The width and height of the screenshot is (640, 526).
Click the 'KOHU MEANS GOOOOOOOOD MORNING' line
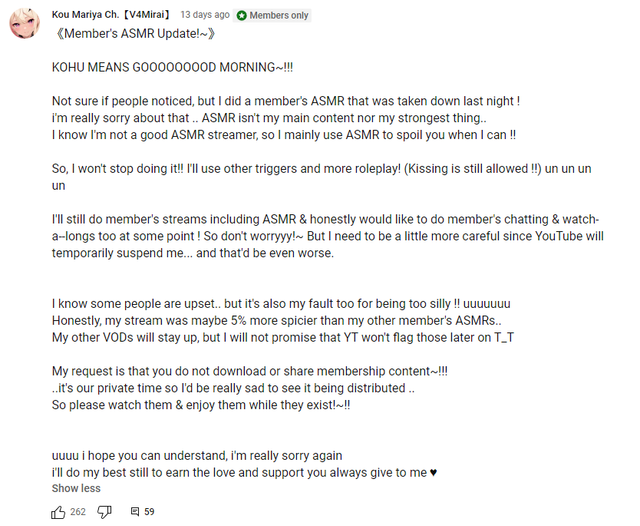172,67
